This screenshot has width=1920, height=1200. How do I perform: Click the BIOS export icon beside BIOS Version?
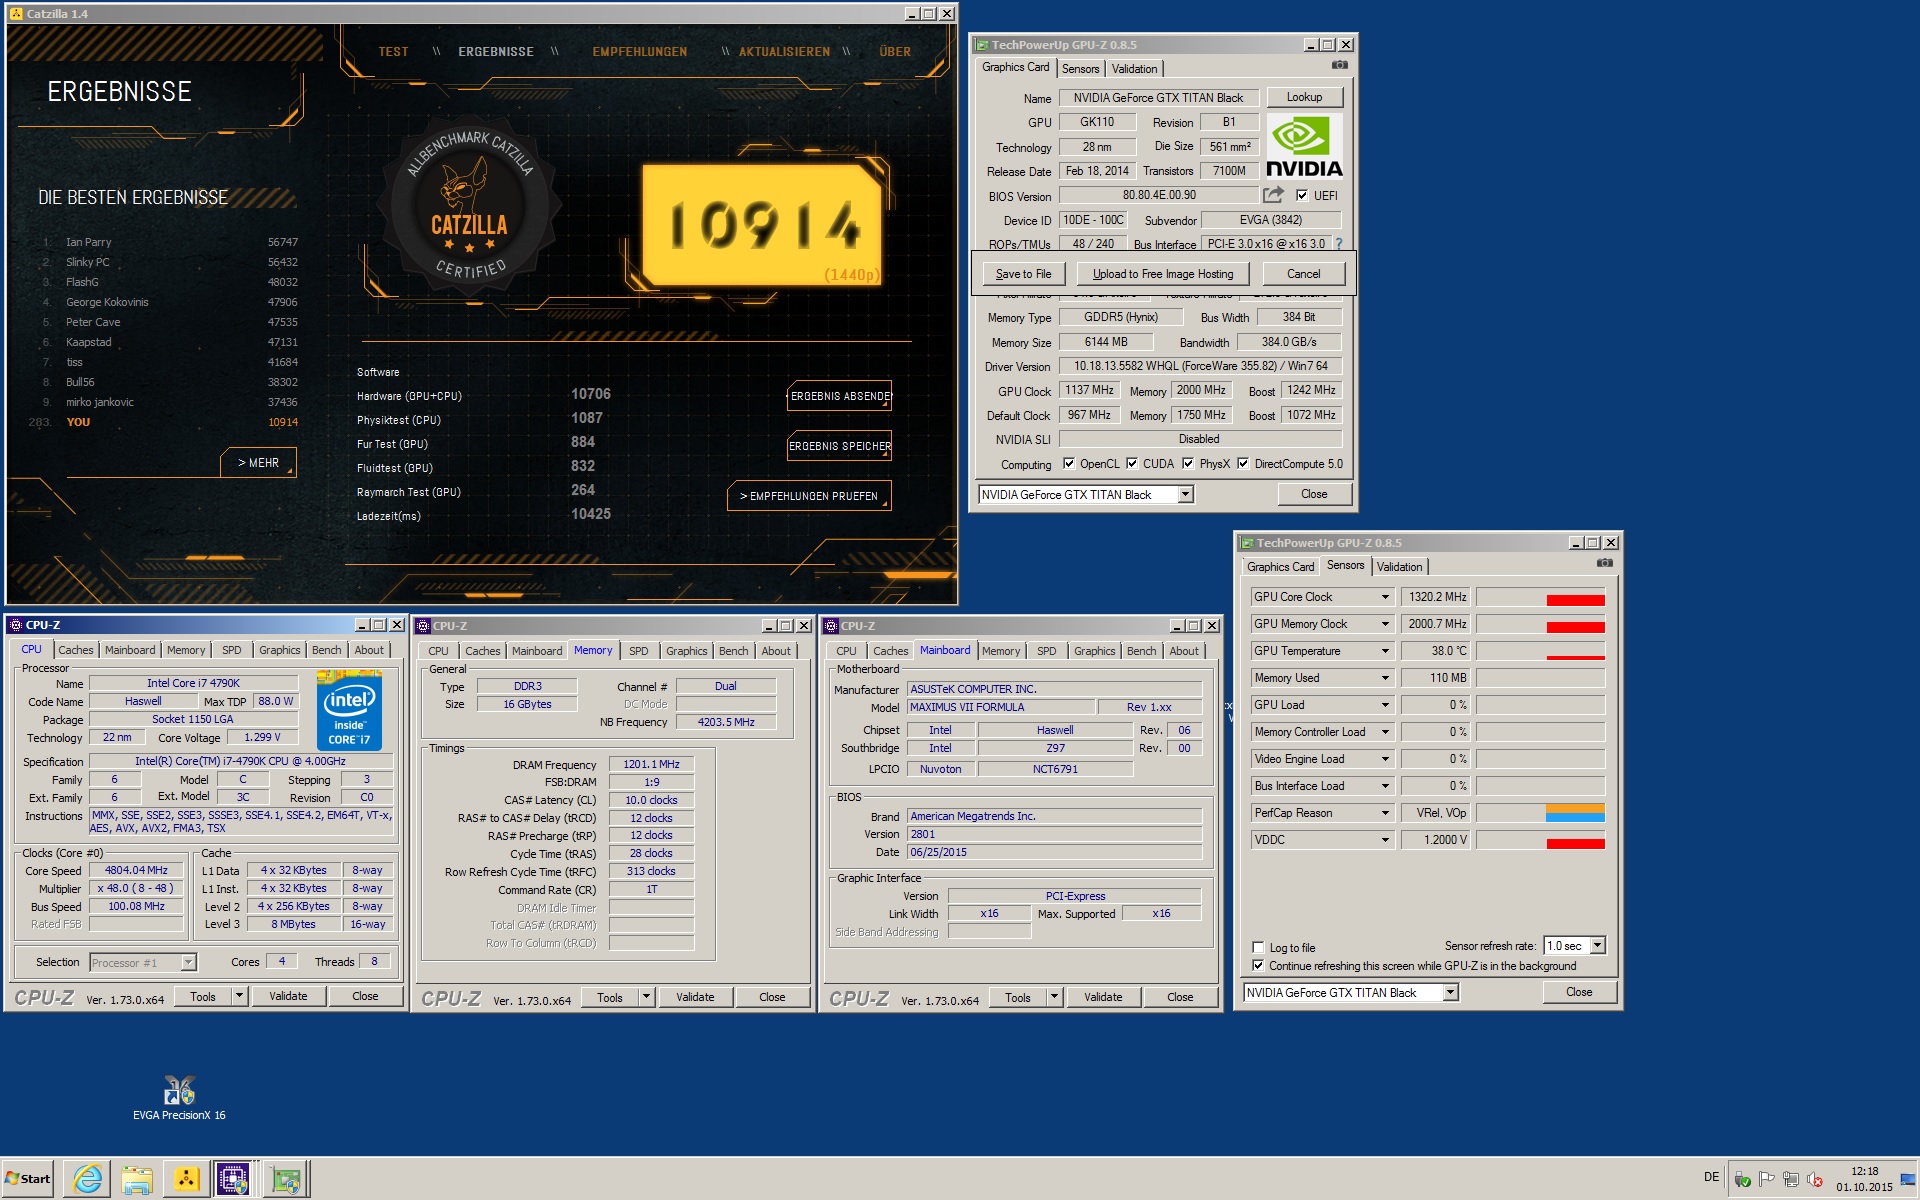click(1273, 195)
